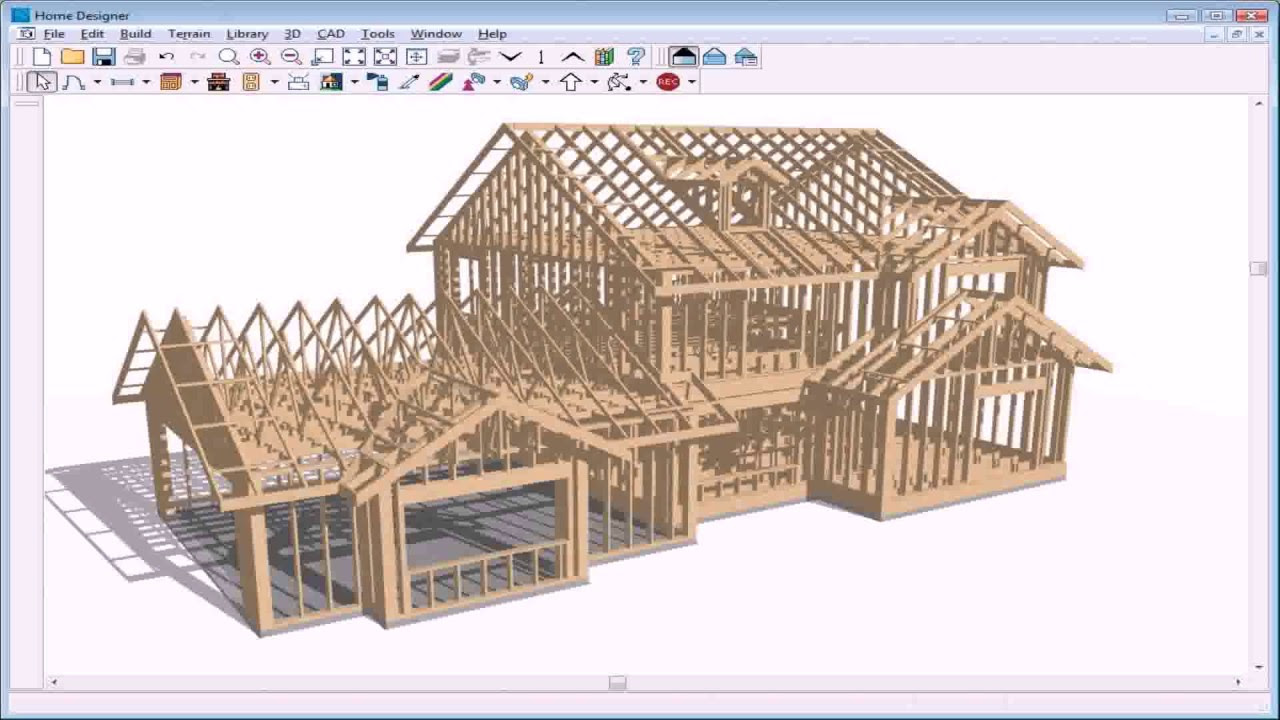Toggle the blue house outline view button
This screenshot has height=720, width=1280.
(x=714, y=57)
